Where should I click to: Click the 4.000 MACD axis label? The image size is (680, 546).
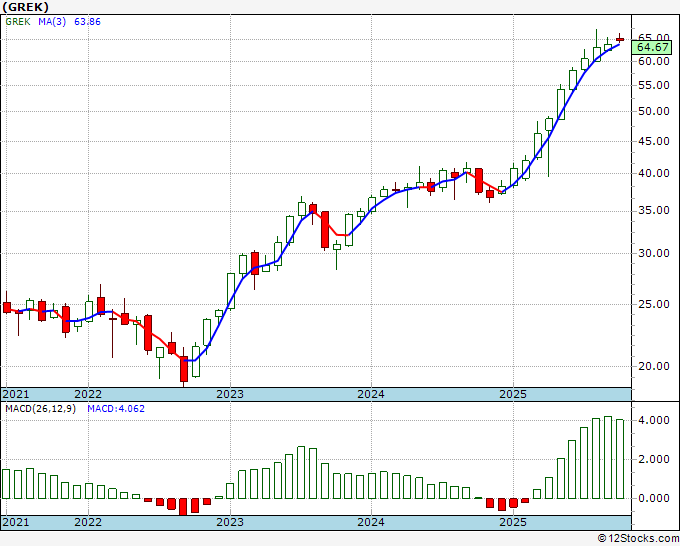point(654,420)
